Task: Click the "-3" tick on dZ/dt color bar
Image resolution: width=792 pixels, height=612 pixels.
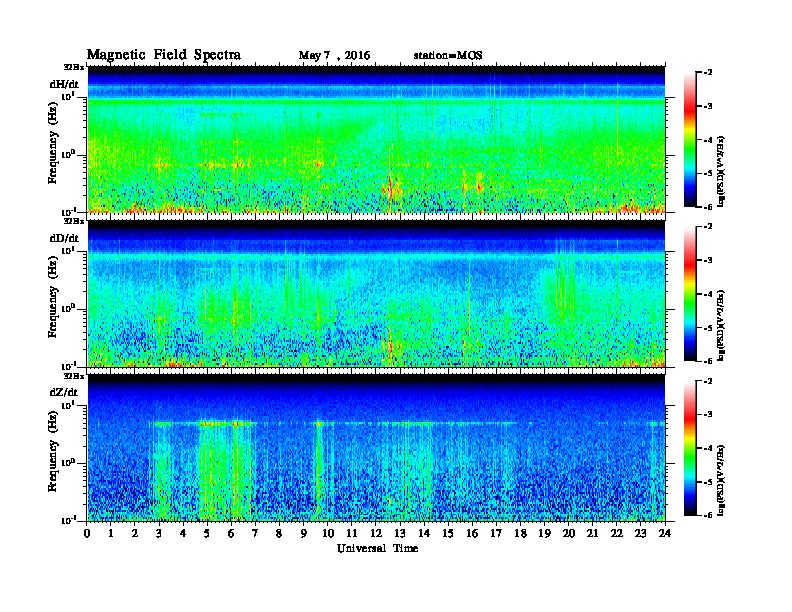Action: (x=708, y=415)
